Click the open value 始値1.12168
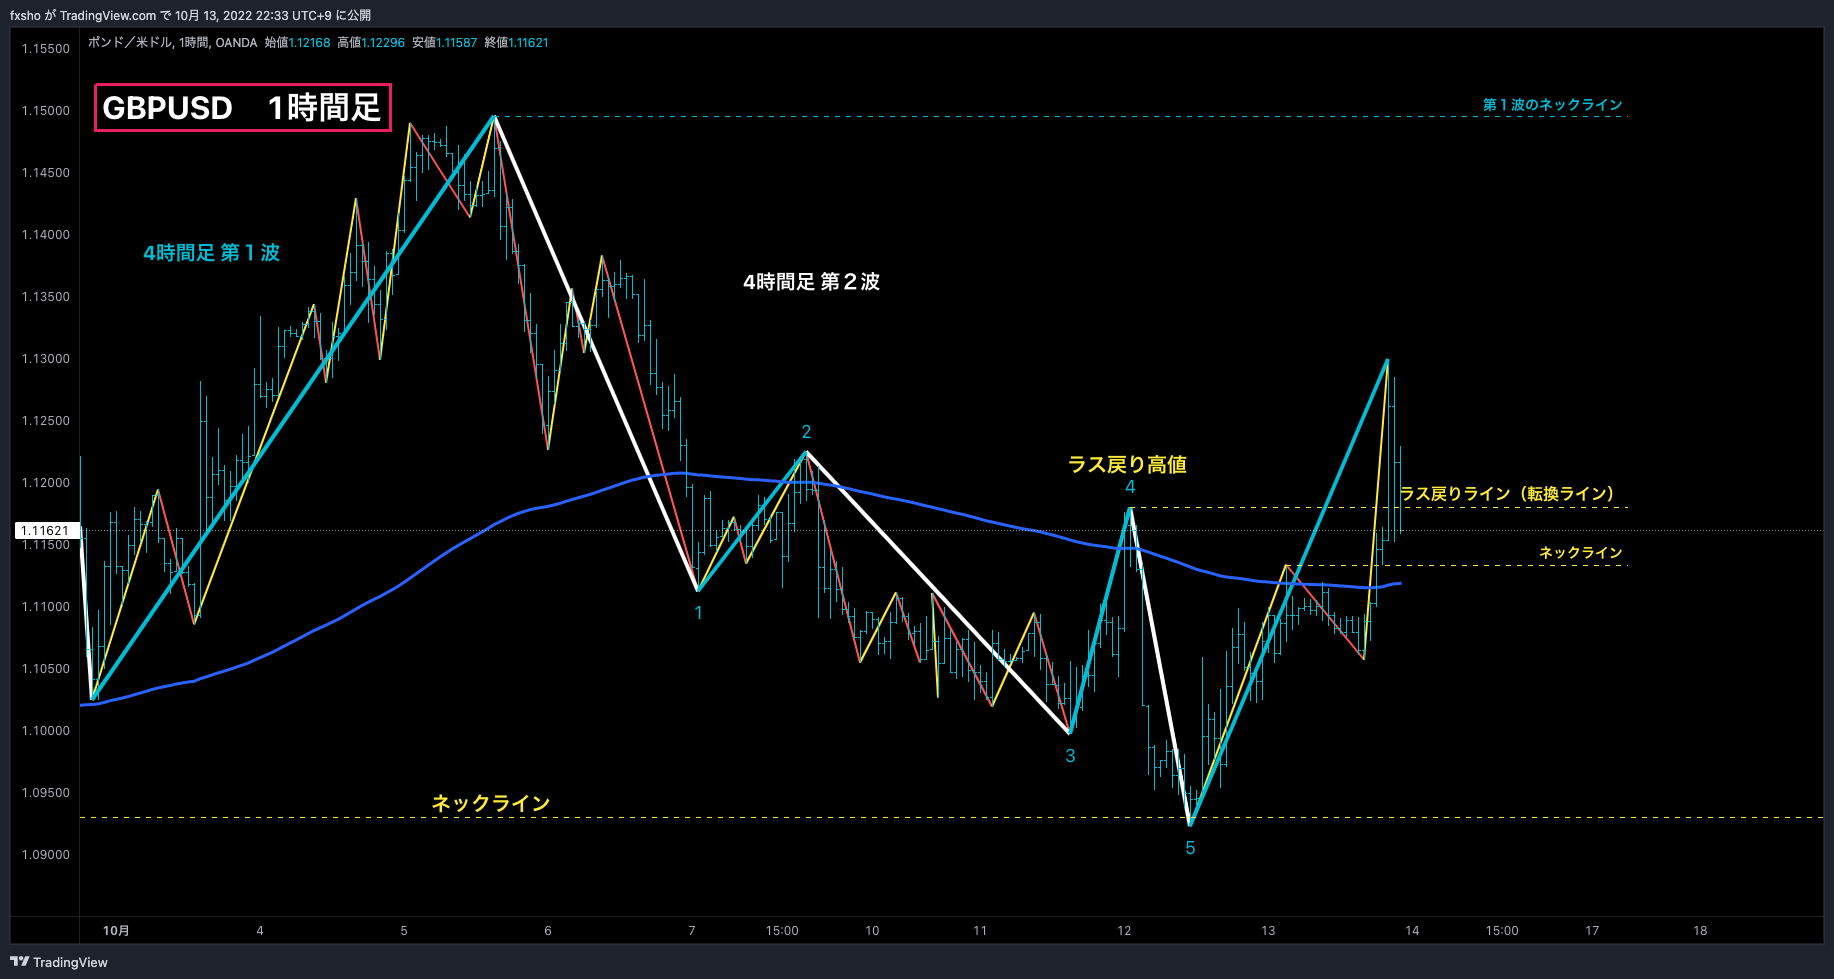The width and height of the screenshot is (1834, 979). coord(297,42)
